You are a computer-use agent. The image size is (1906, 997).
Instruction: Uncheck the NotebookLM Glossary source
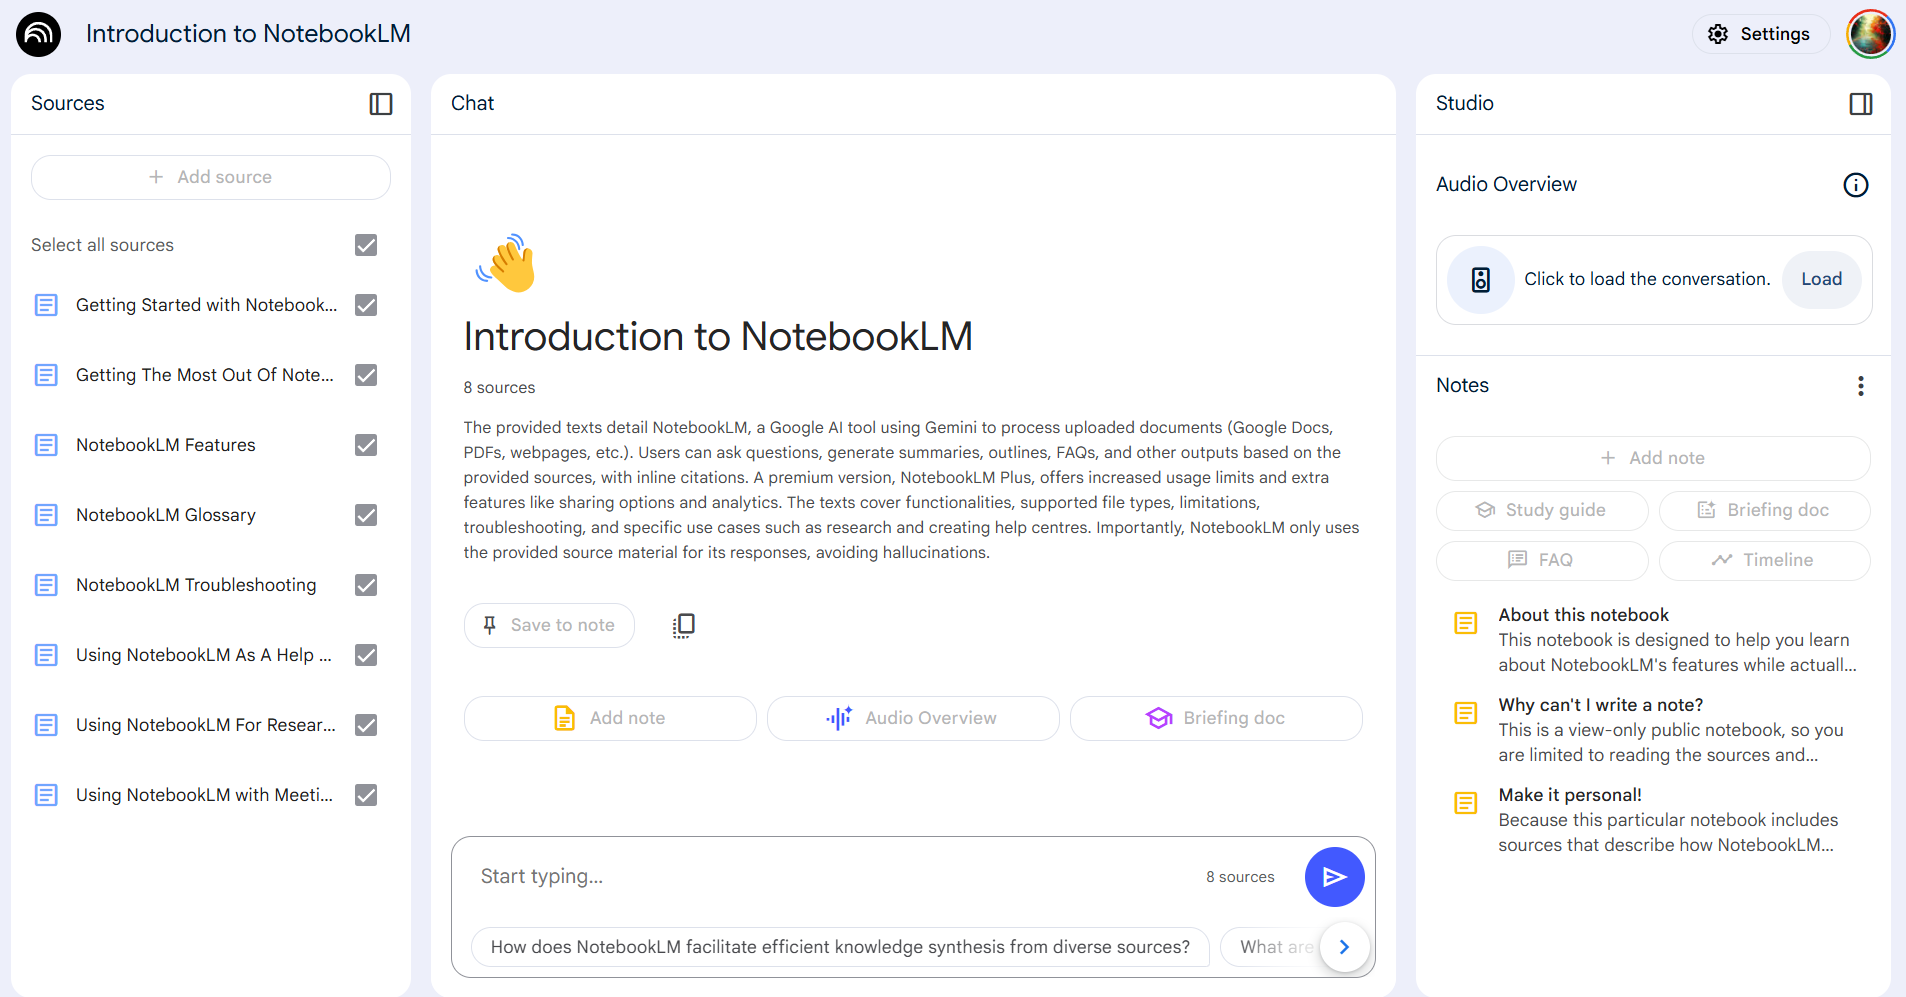pyautogui.click(x=365, y=515)
